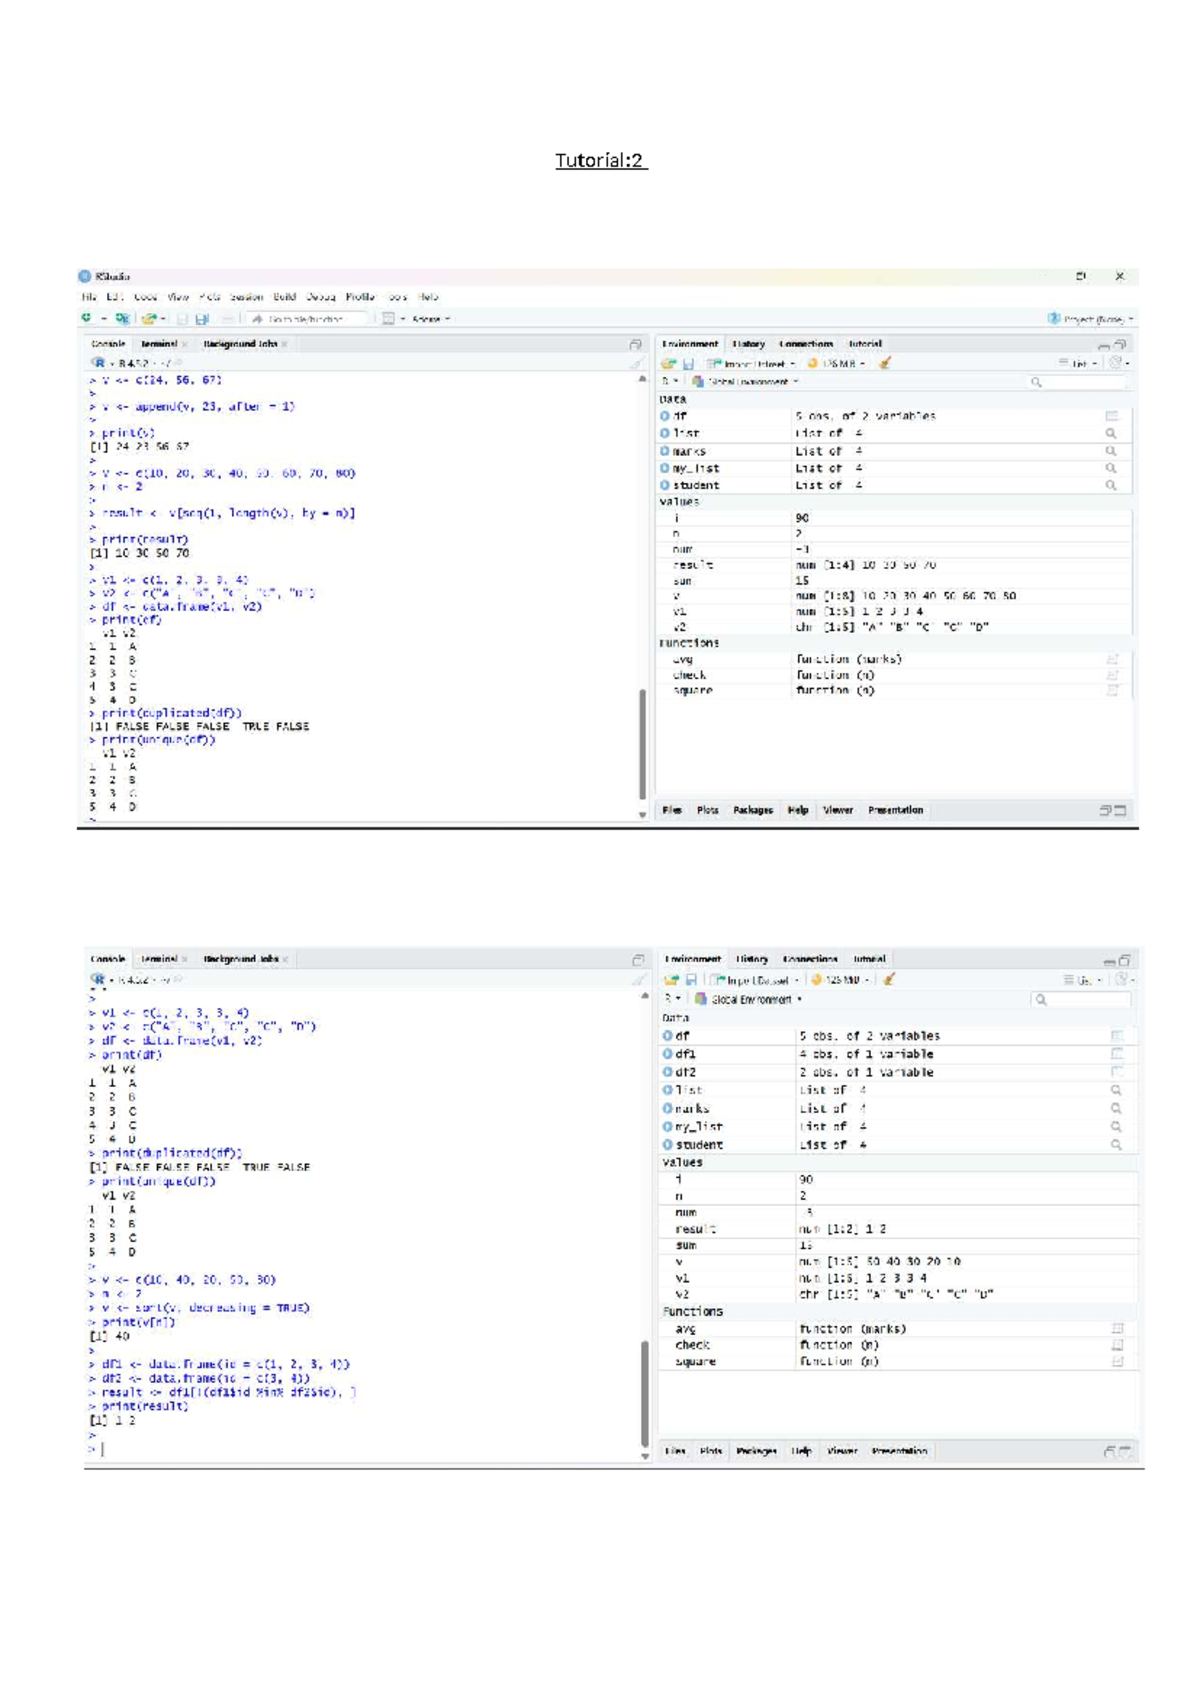Click save workspace icon in the upper Environment pane
Viewport: 1200px width, 1696px height.
[688, 363]
